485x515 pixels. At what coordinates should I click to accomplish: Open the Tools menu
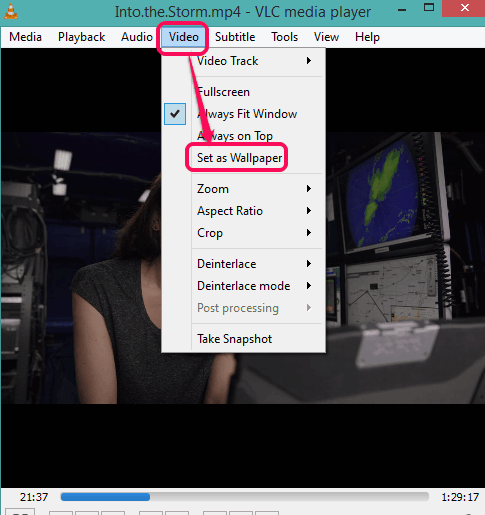[x=285, y=37]
